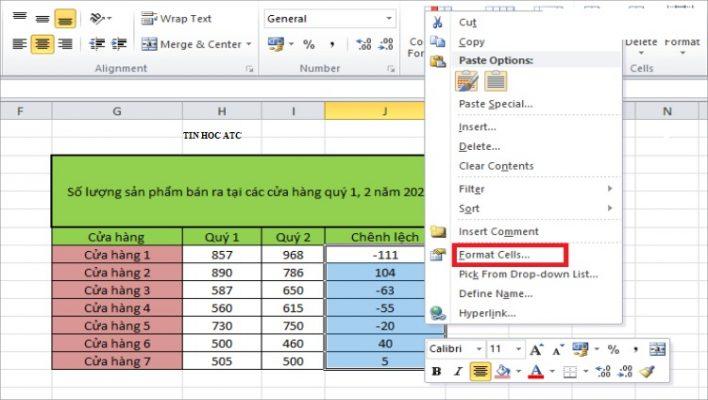Click Decrease Decimal in mini toolbar
708x400 pixels.
625,371
